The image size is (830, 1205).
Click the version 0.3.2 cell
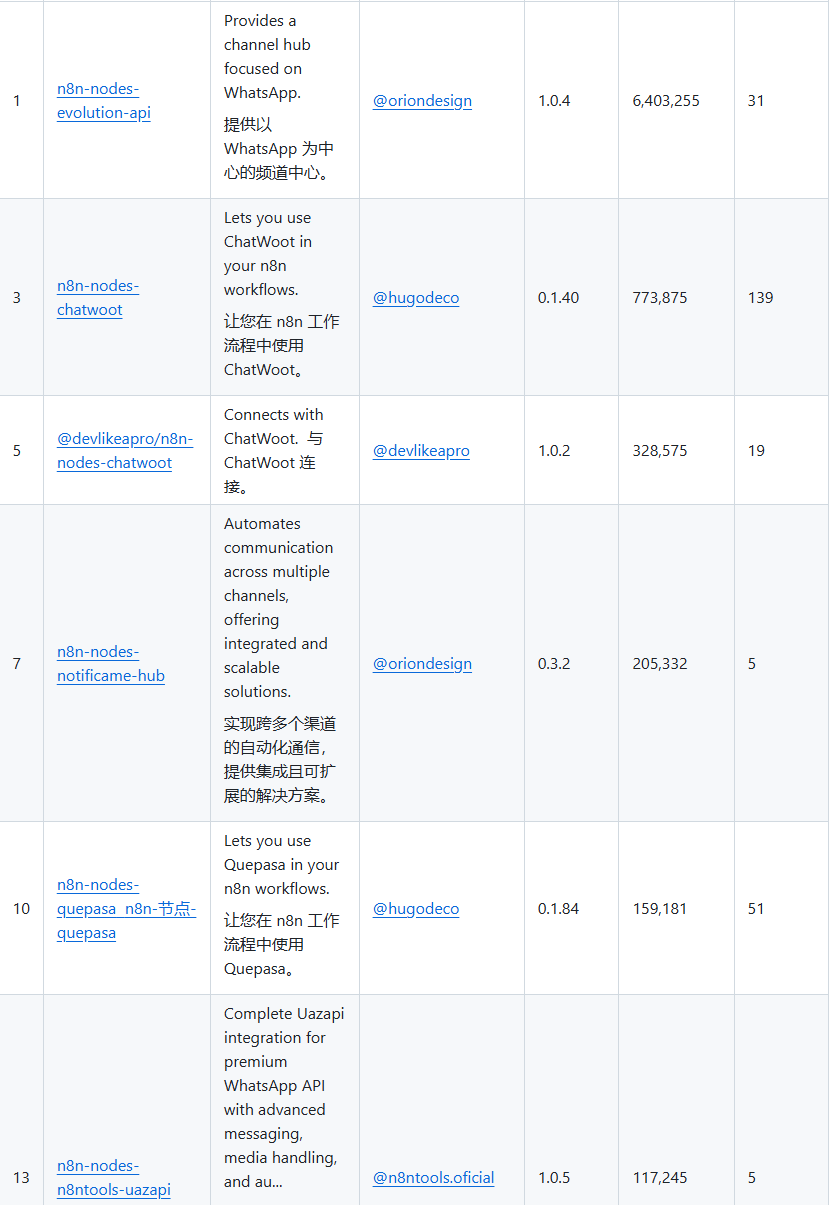(x=554, y=664)
